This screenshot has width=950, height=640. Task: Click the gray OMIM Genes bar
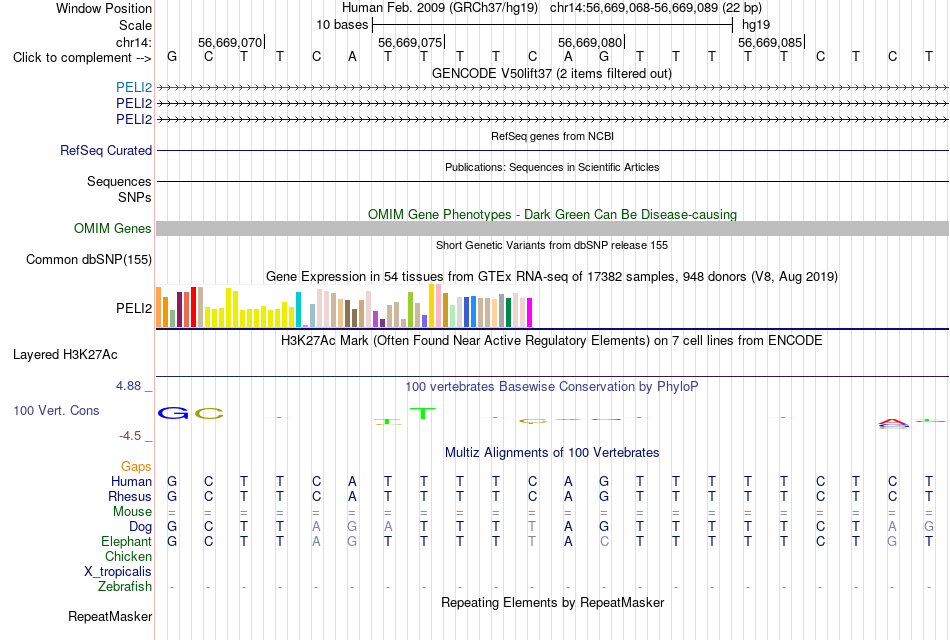coord(552,228)
